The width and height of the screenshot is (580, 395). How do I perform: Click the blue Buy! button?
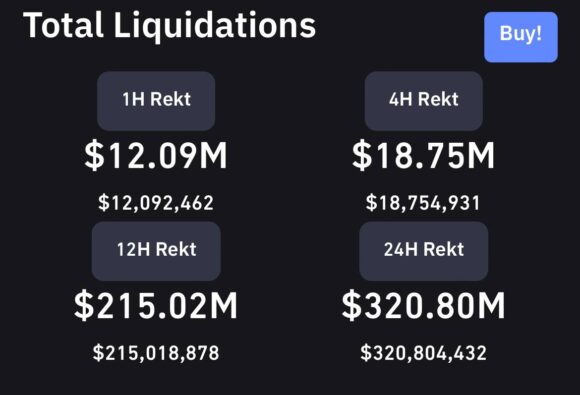pos(521,37)
